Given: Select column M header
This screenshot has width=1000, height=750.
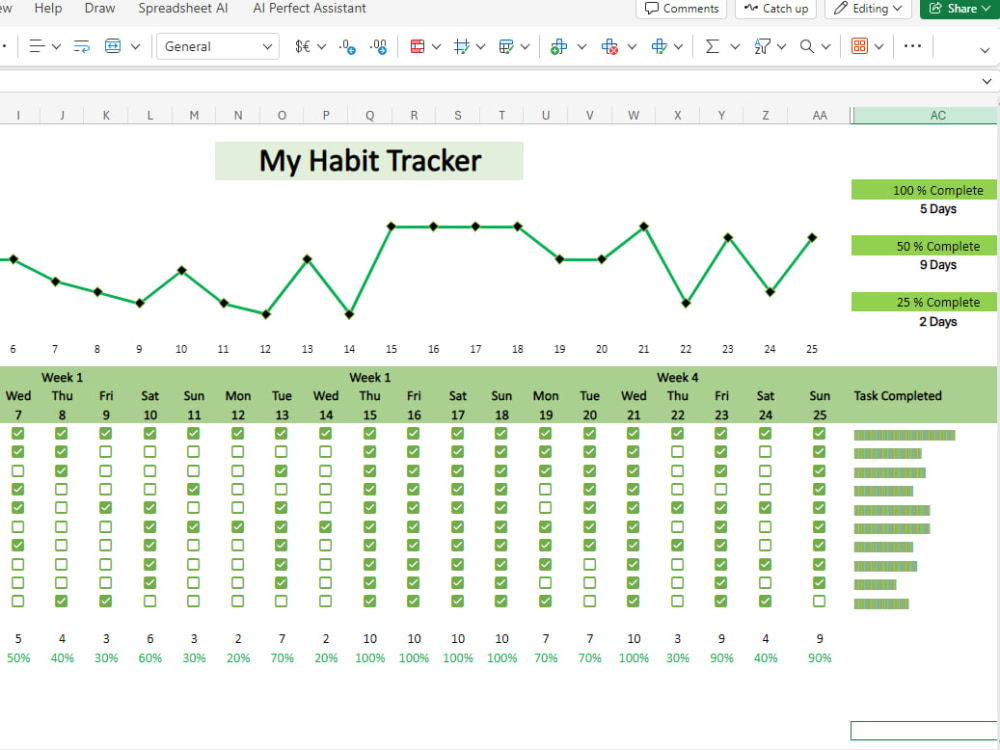Looking at the screenshot, I should pyautogui.click(x=194, y=115).
